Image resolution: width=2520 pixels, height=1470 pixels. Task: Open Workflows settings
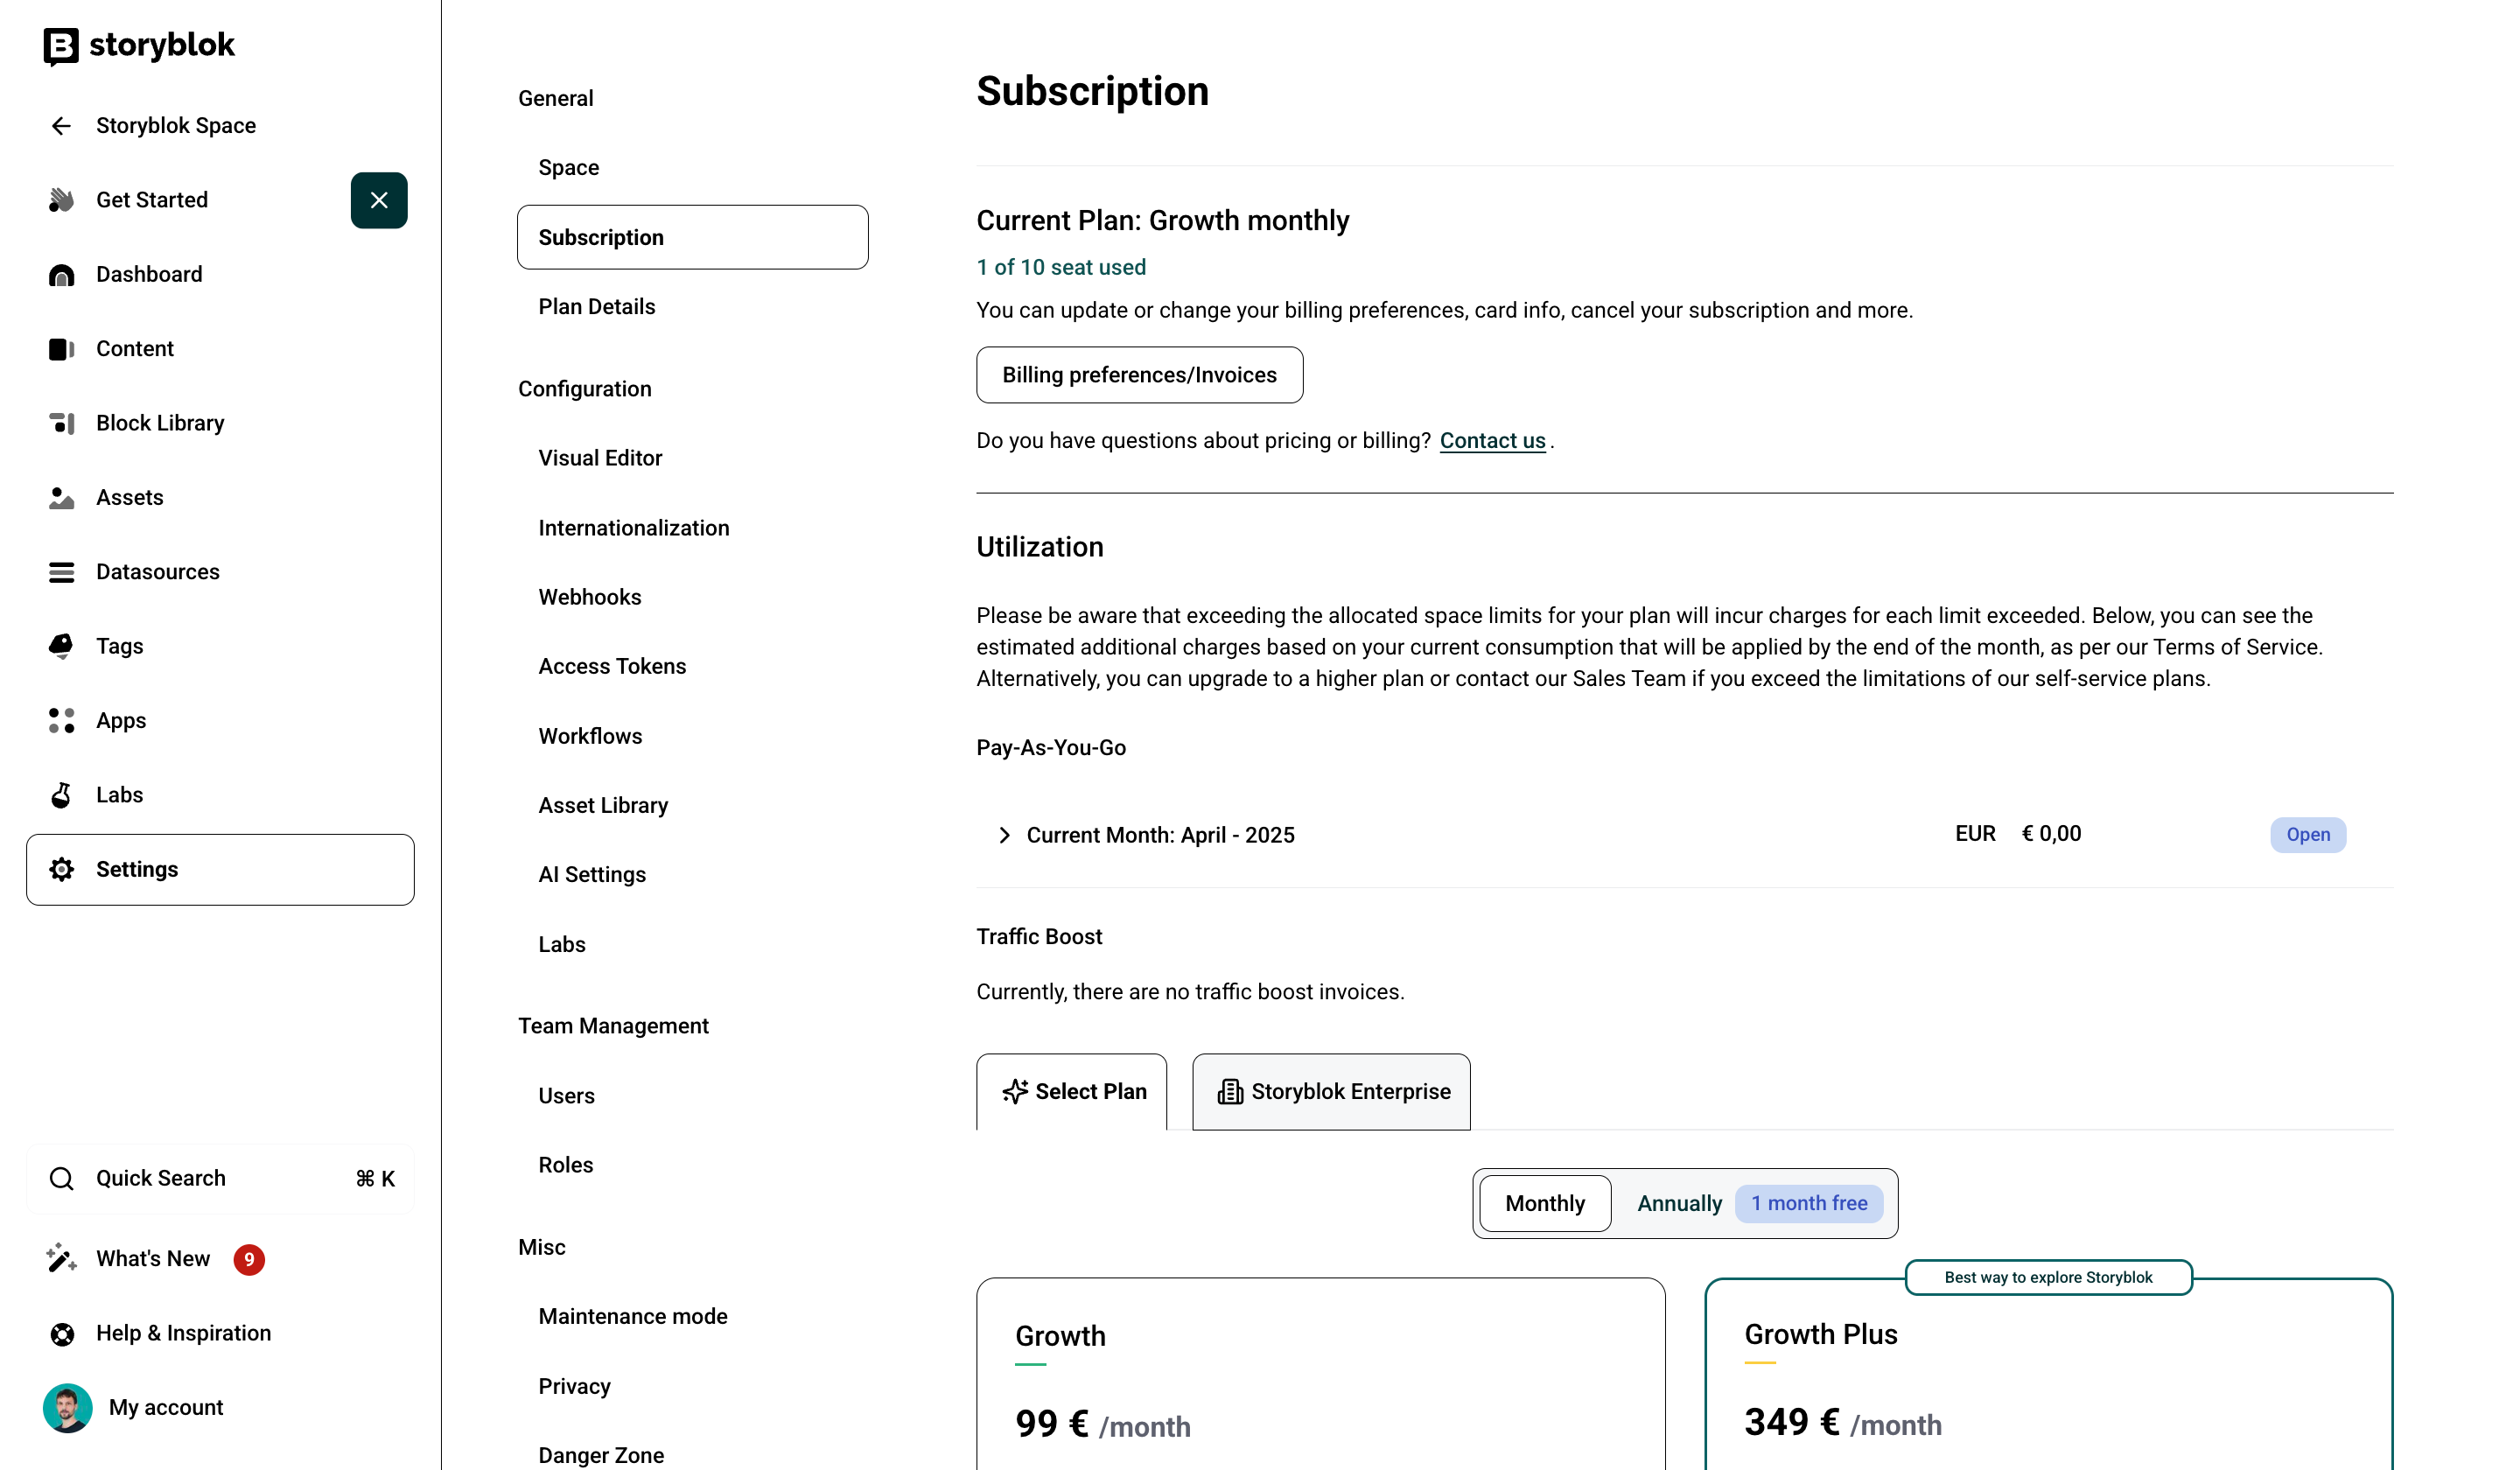tap(590, 736)
